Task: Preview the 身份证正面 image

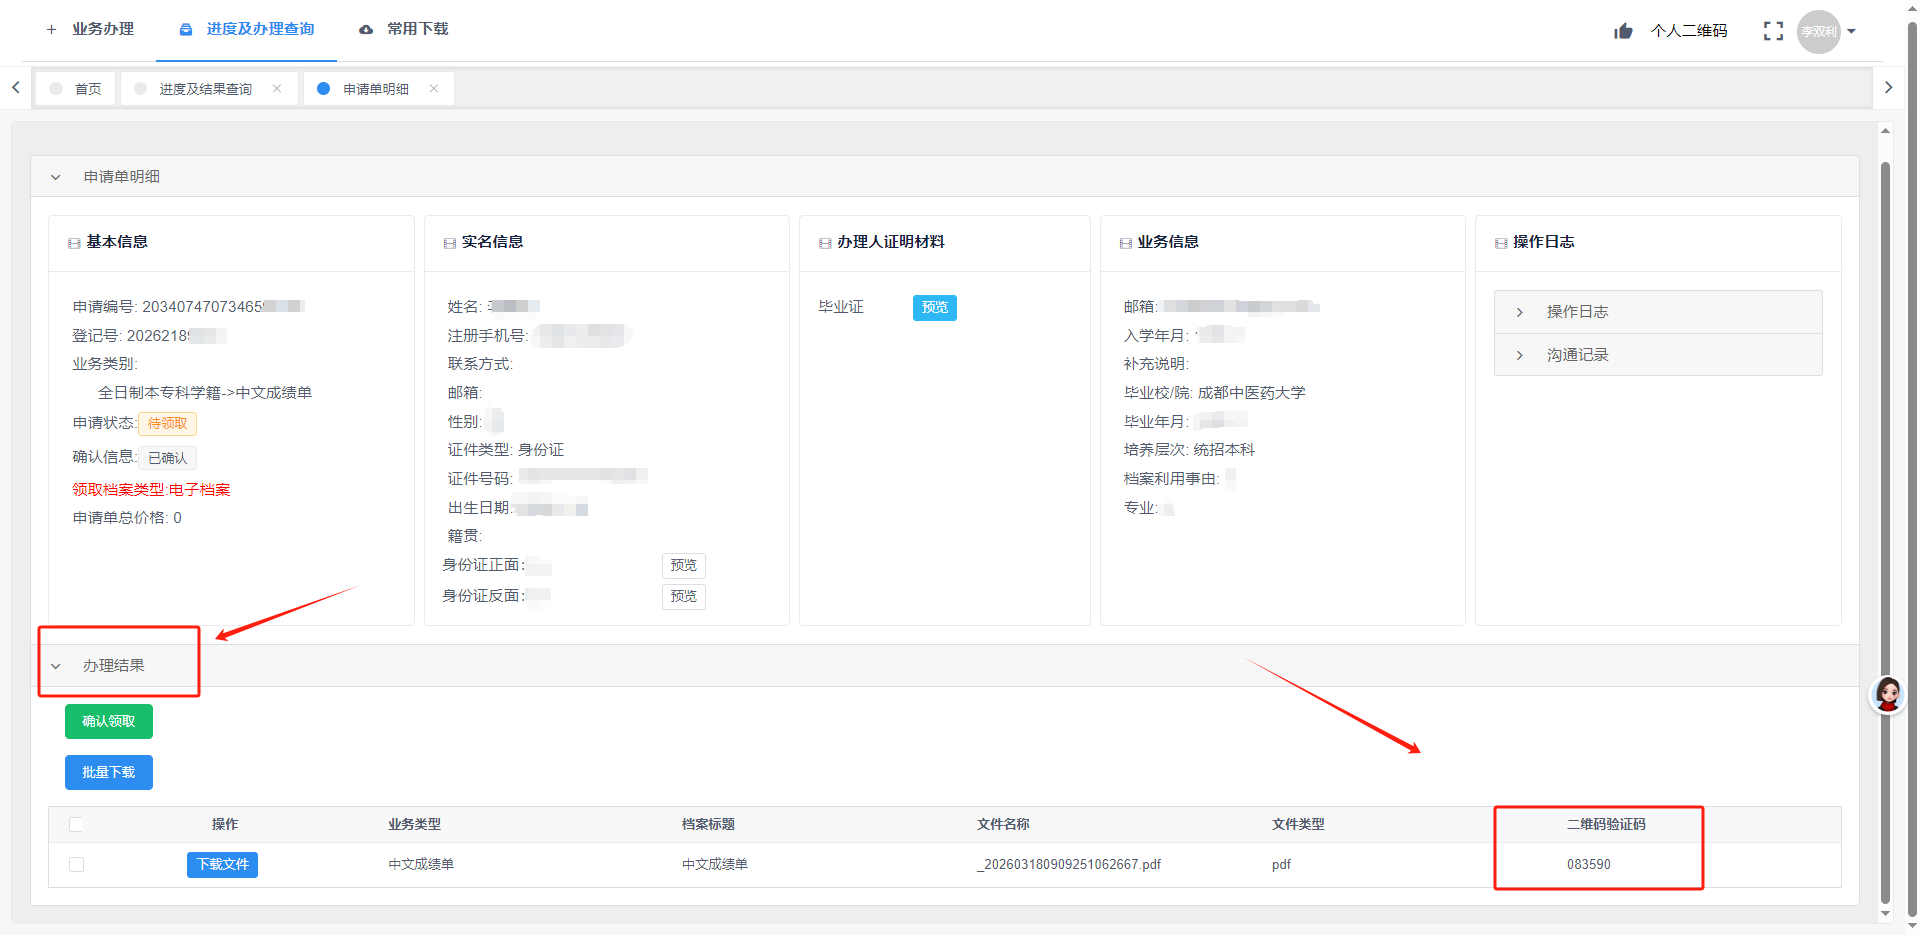Action: click(x=684, y=566)
